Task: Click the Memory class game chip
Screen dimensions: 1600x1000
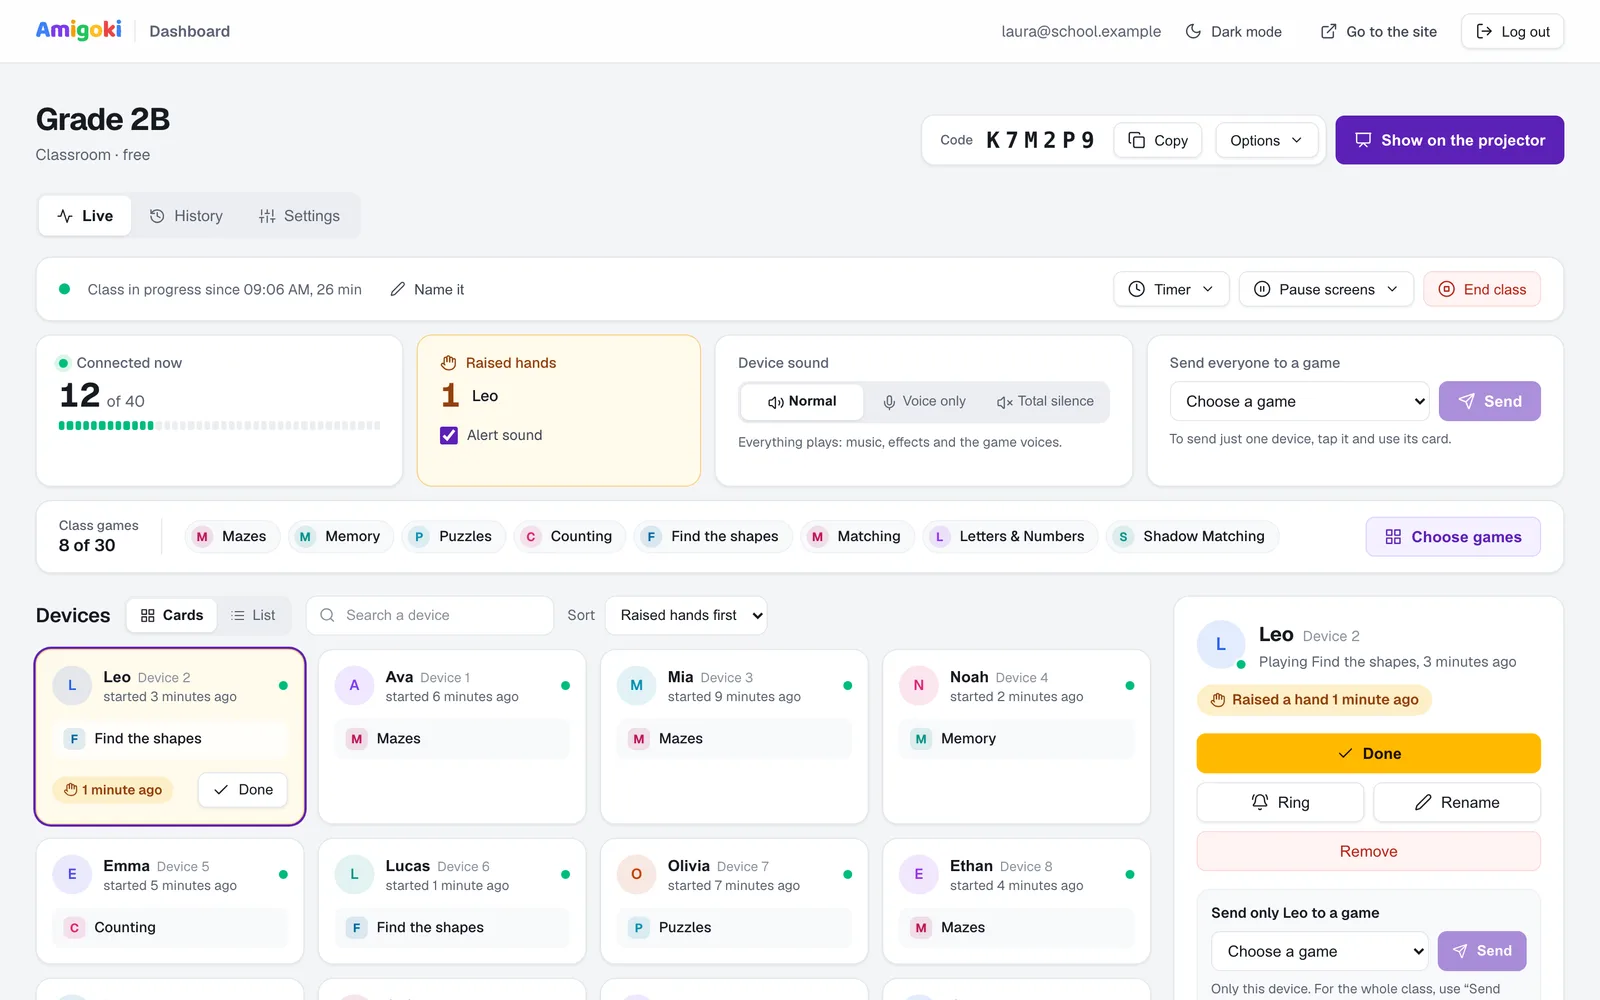Action: click(x=341, y=537)
